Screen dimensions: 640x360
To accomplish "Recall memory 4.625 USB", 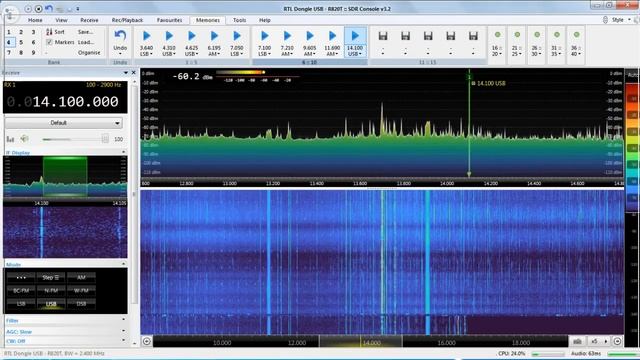I will tap(191, 42).
